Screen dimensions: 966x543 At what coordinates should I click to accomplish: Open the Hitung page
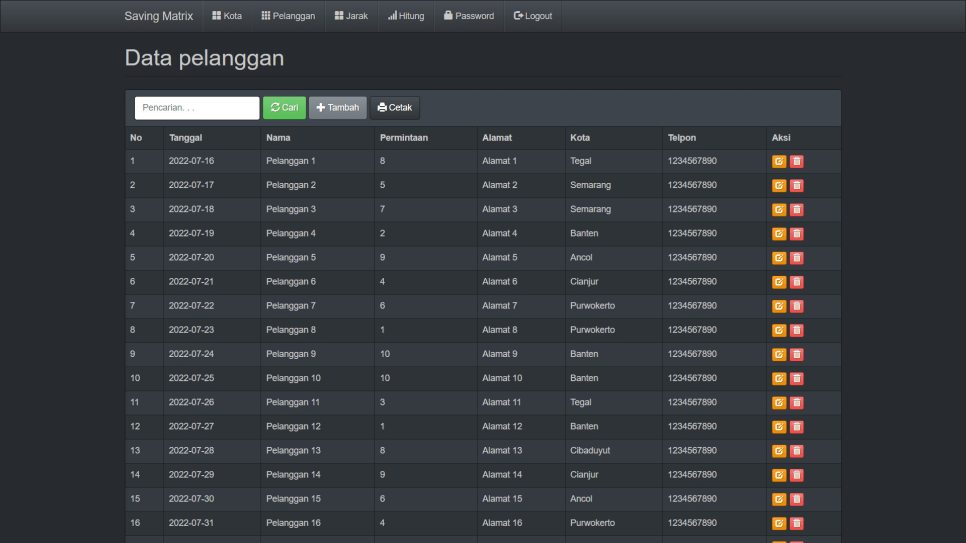406,16
